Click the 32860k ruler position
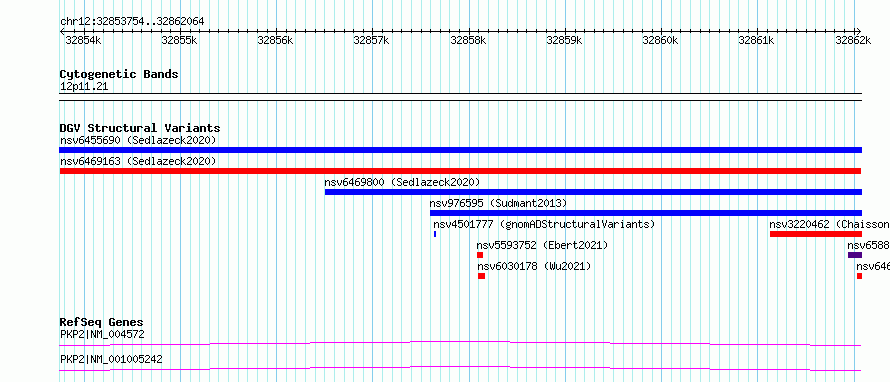The height and width of the screenshot is (382, 890). 660,40
